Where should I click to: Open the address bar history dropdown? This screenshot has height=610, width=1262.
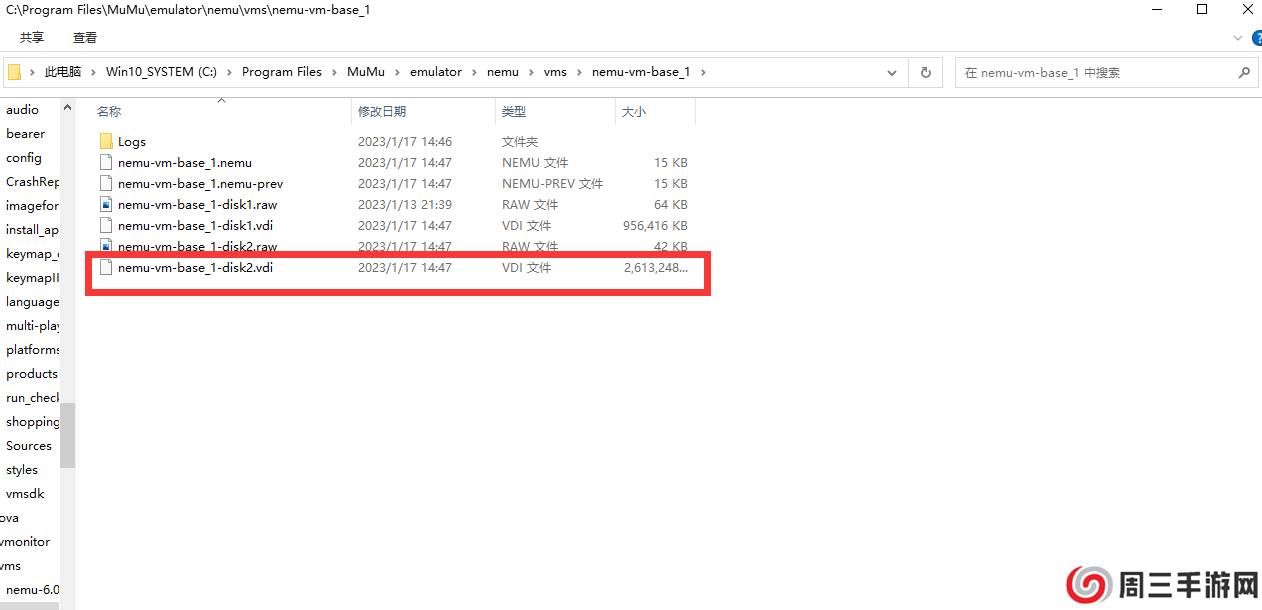point(892,73)
